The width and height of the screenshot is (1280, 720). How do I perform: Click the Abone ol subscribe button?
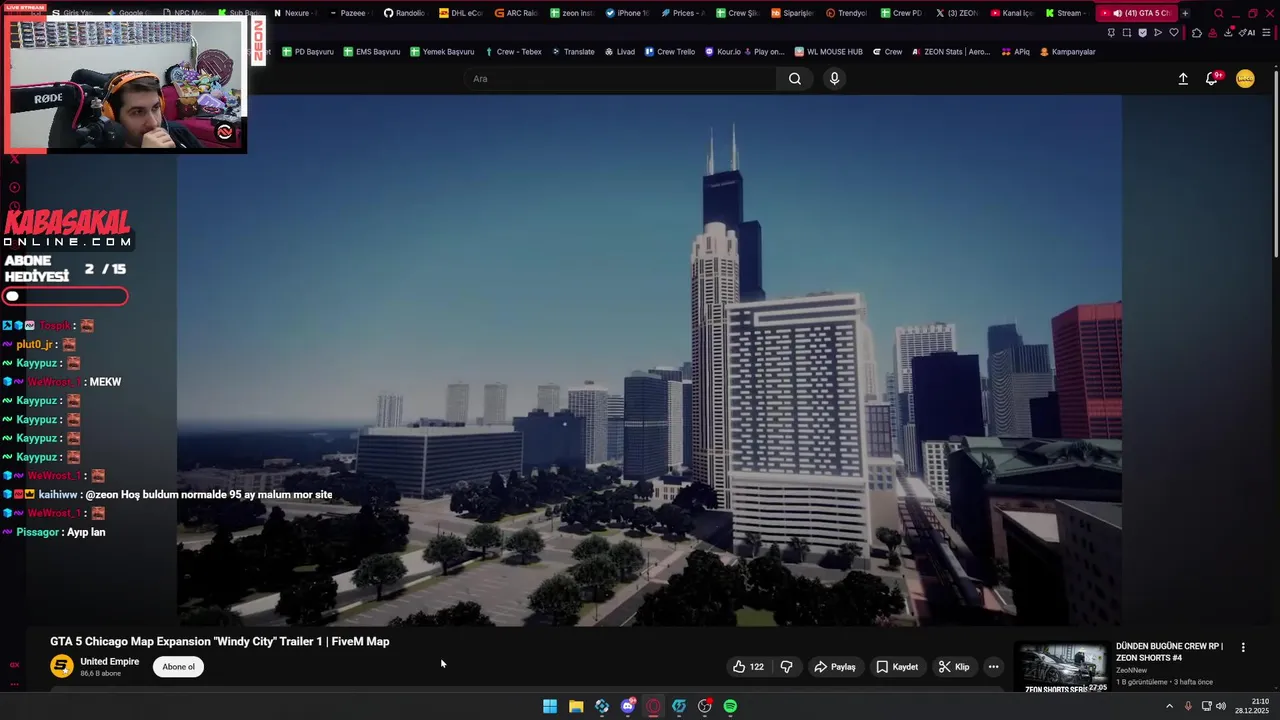[x=178, y=667]
